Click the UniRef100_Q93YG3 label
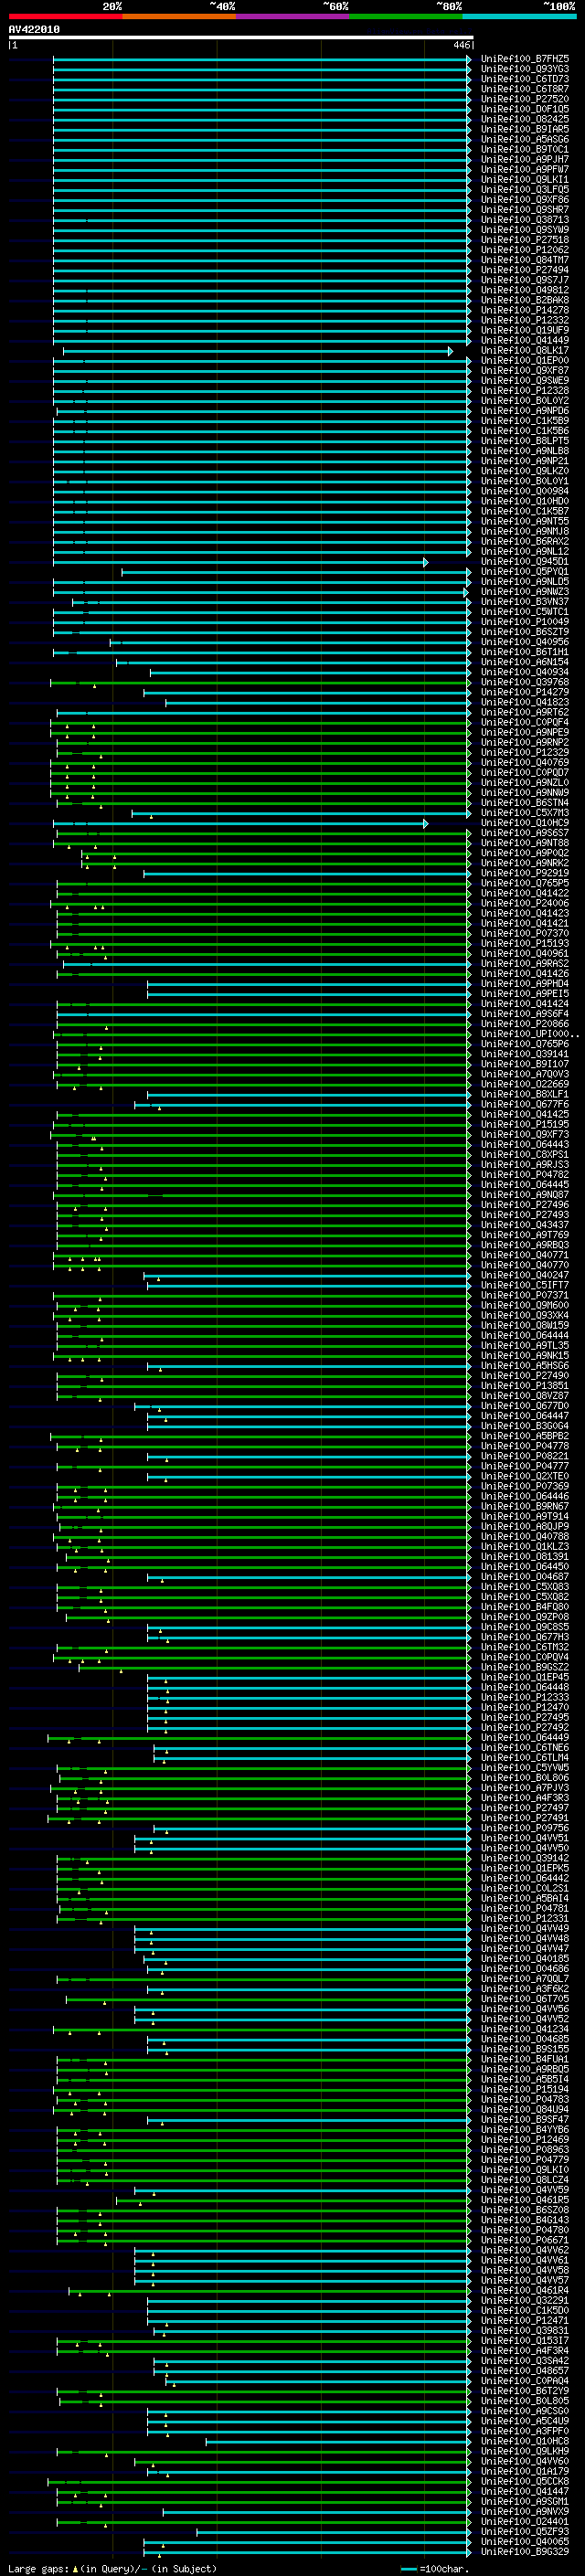 [x=524, y=69]
